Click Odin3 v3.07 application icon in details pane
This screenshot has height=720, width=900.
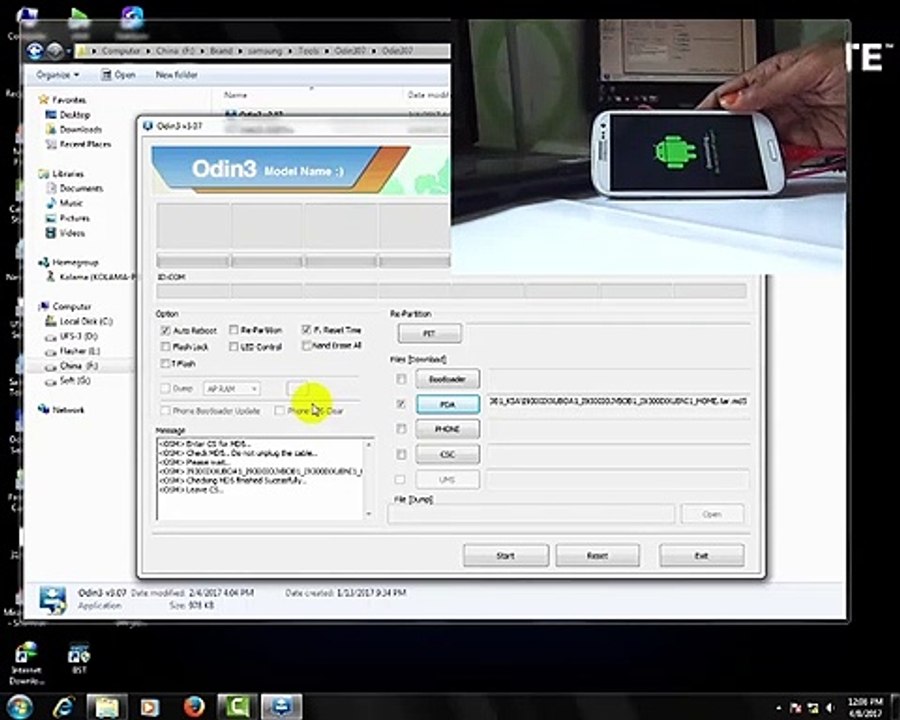tap(53, 599)
